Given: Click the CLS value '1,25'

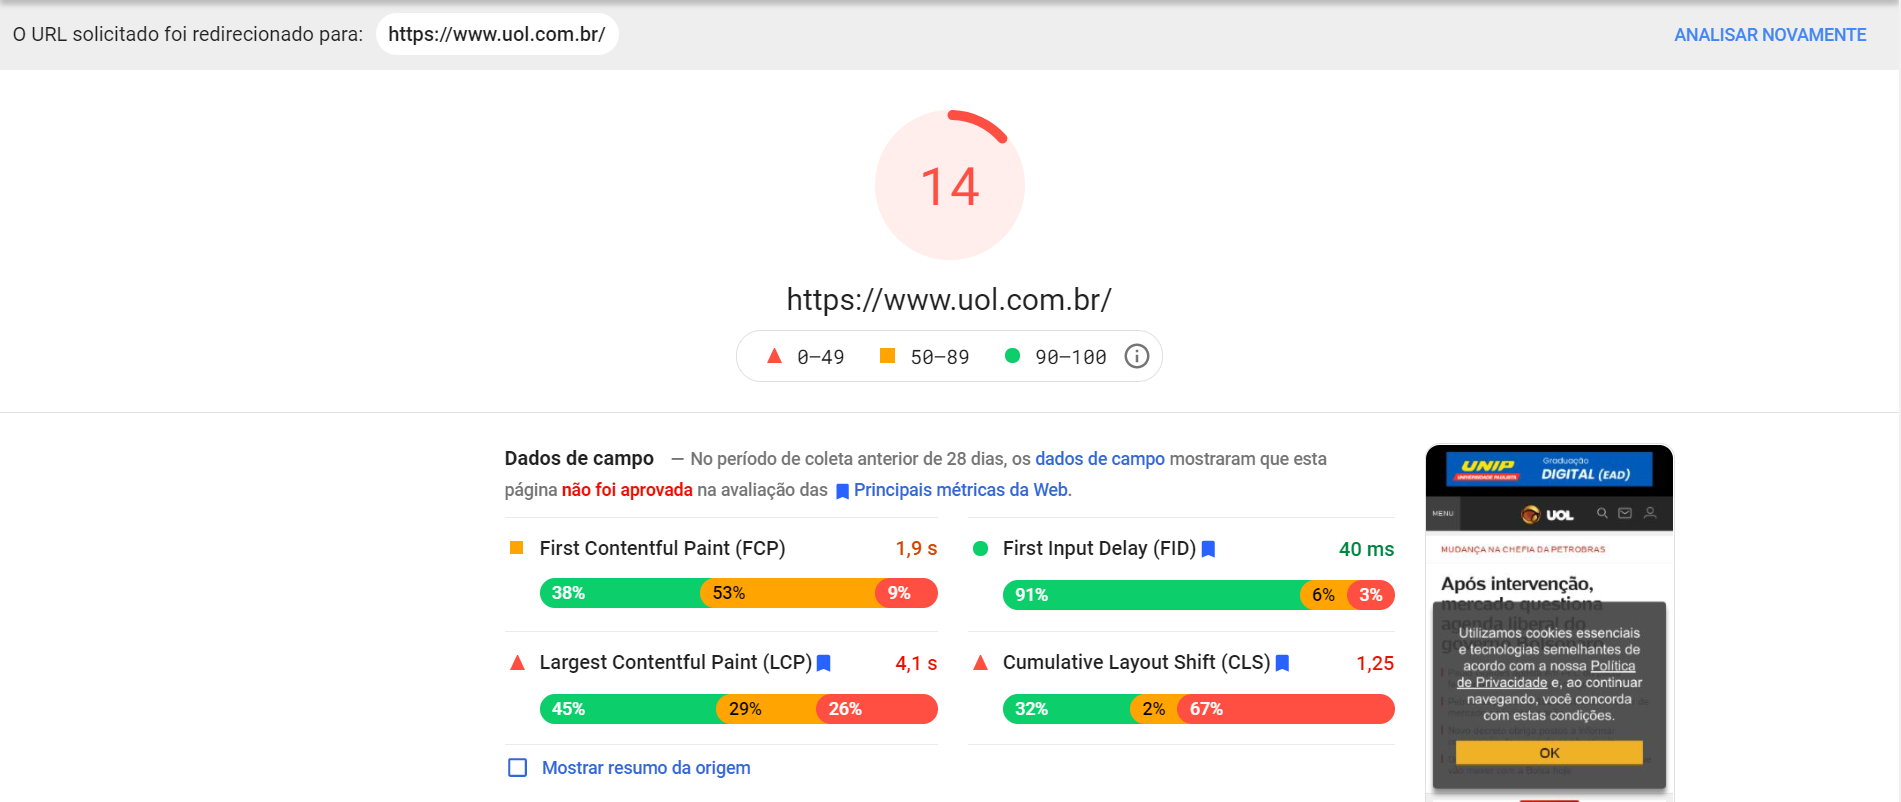Looking at the screenshot, I should [x=1375, y=663].
